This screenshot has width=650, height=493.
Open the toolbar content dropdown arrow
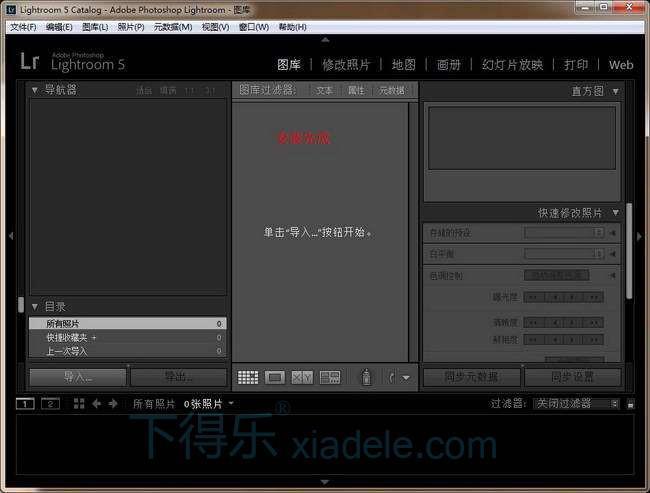click(x=406, y=378)
